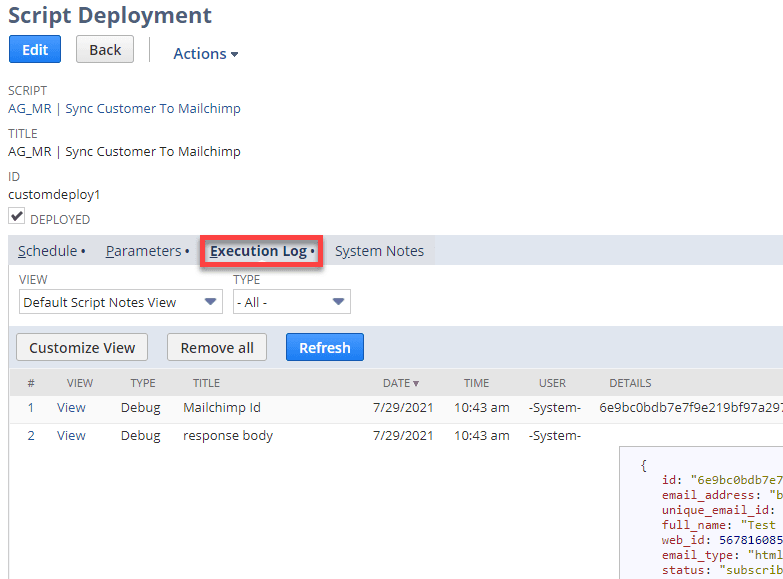Click Remove all log entries button
Viewport: 783px width, 579px height.
[217, 347]
